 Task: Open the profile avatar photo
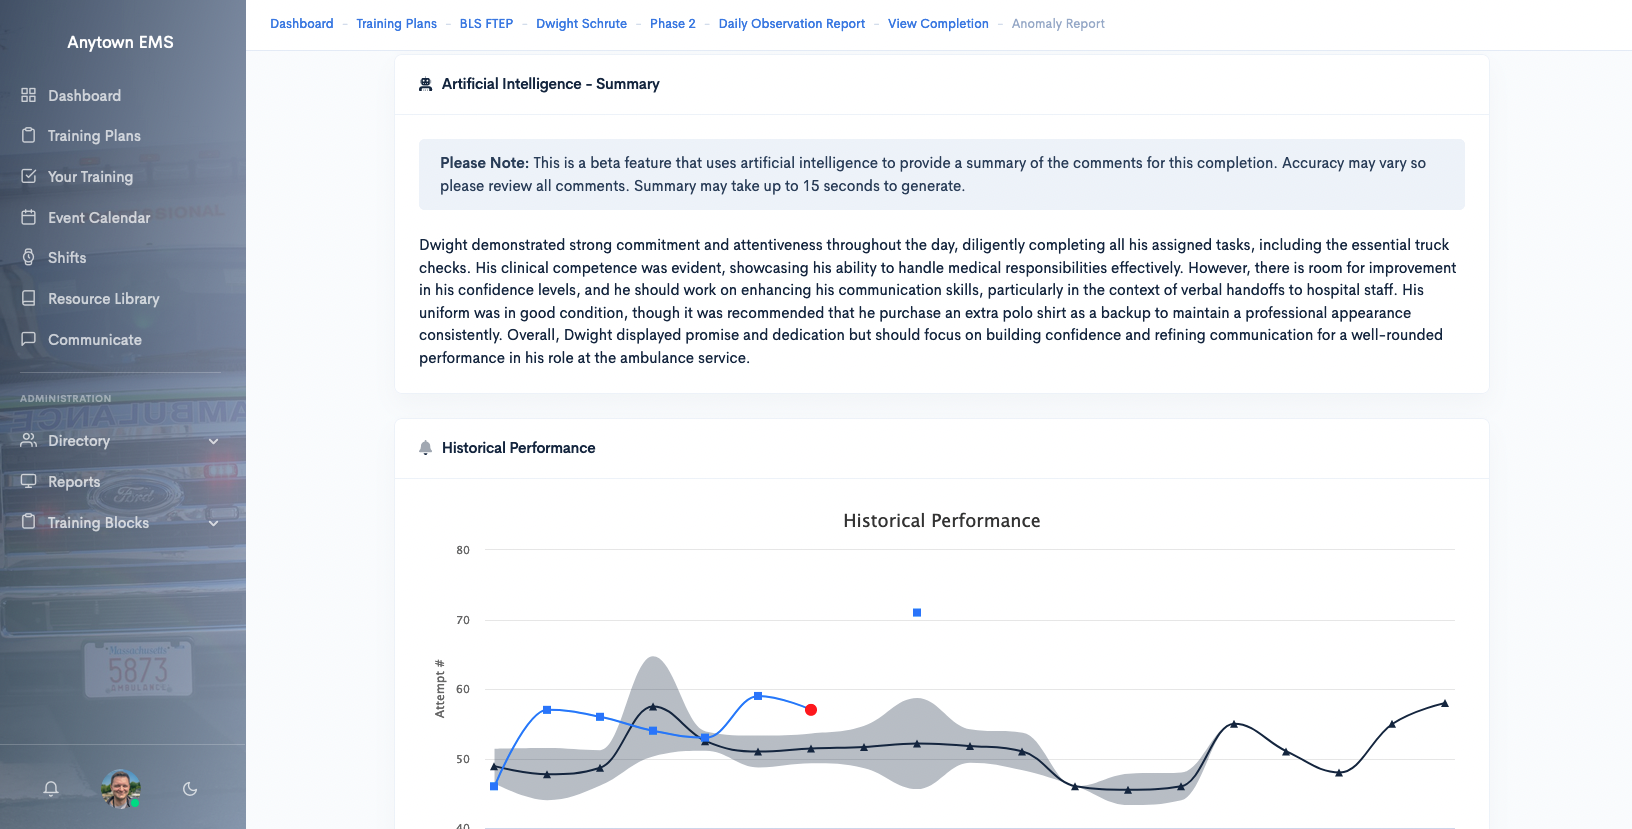tap(119, 789)
